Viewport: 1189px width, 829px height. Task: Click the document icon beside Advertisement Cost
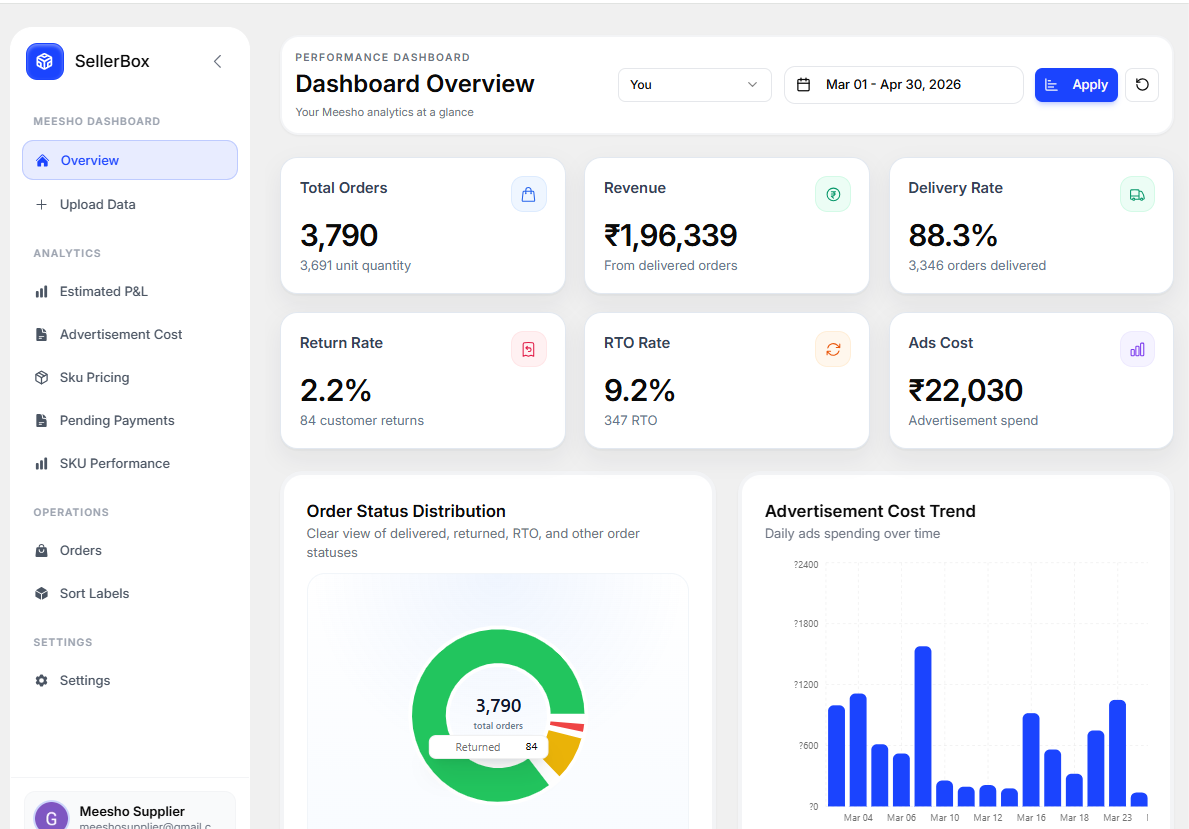click(x=42, y=334)
